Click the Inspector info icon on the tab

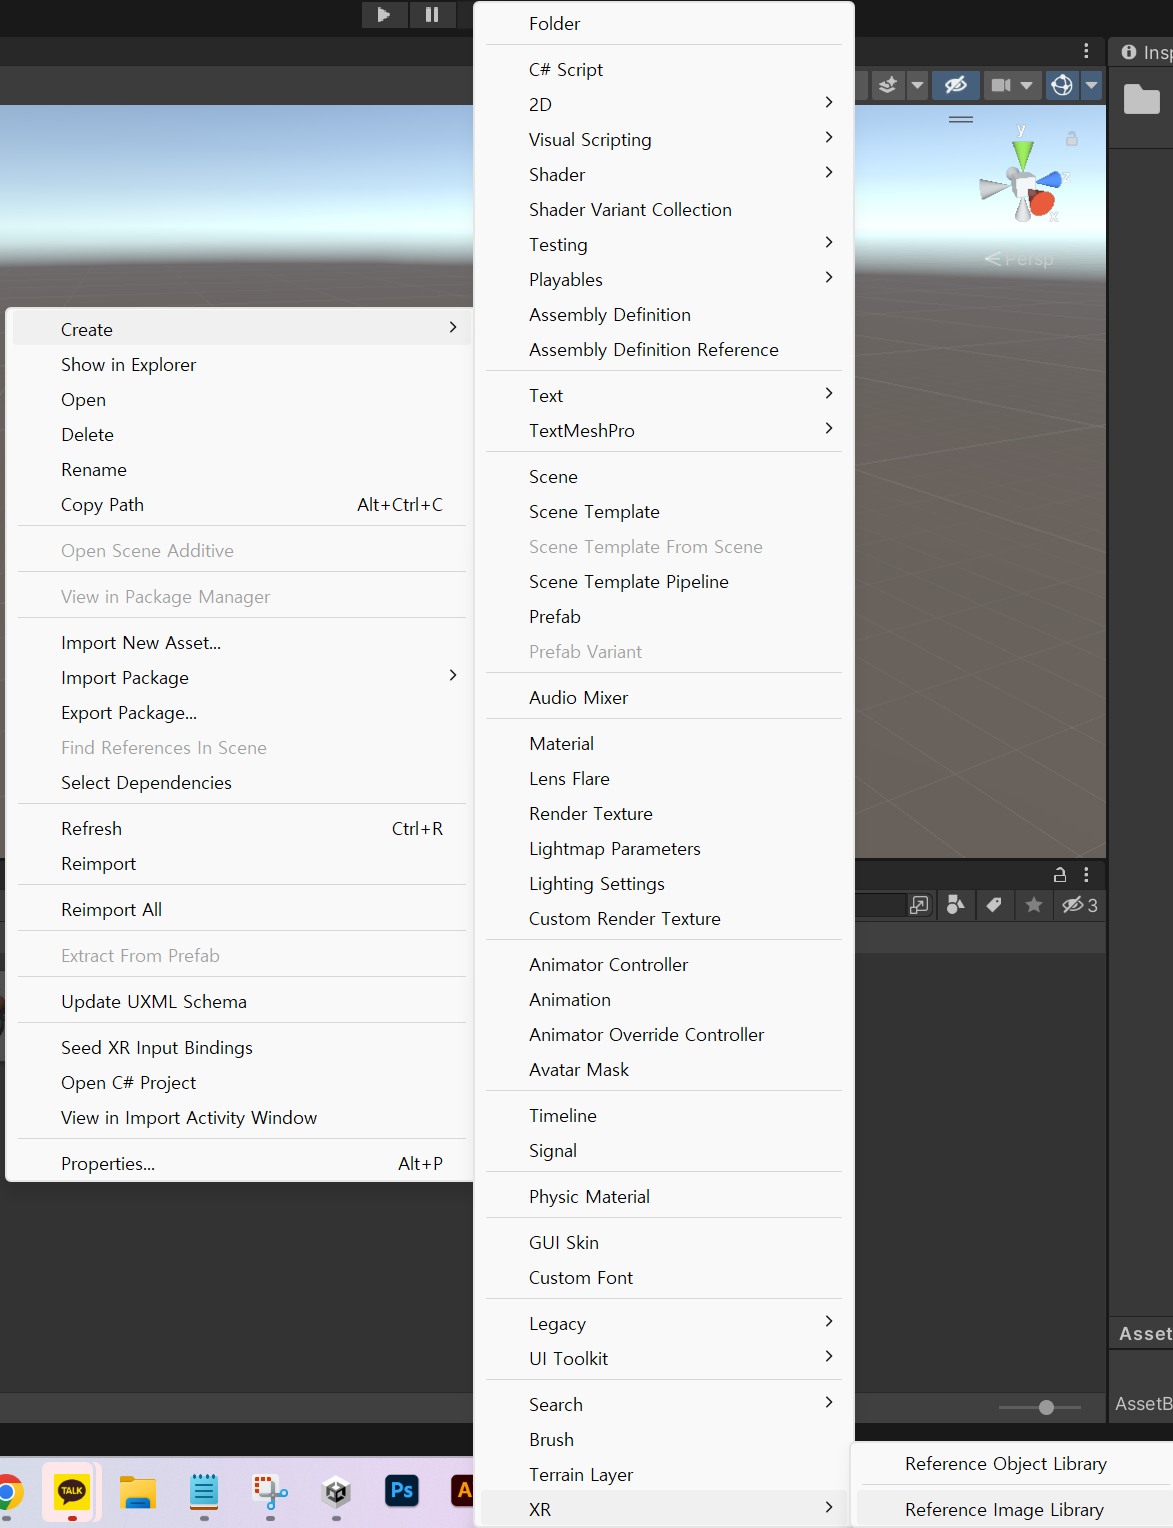1129,52
